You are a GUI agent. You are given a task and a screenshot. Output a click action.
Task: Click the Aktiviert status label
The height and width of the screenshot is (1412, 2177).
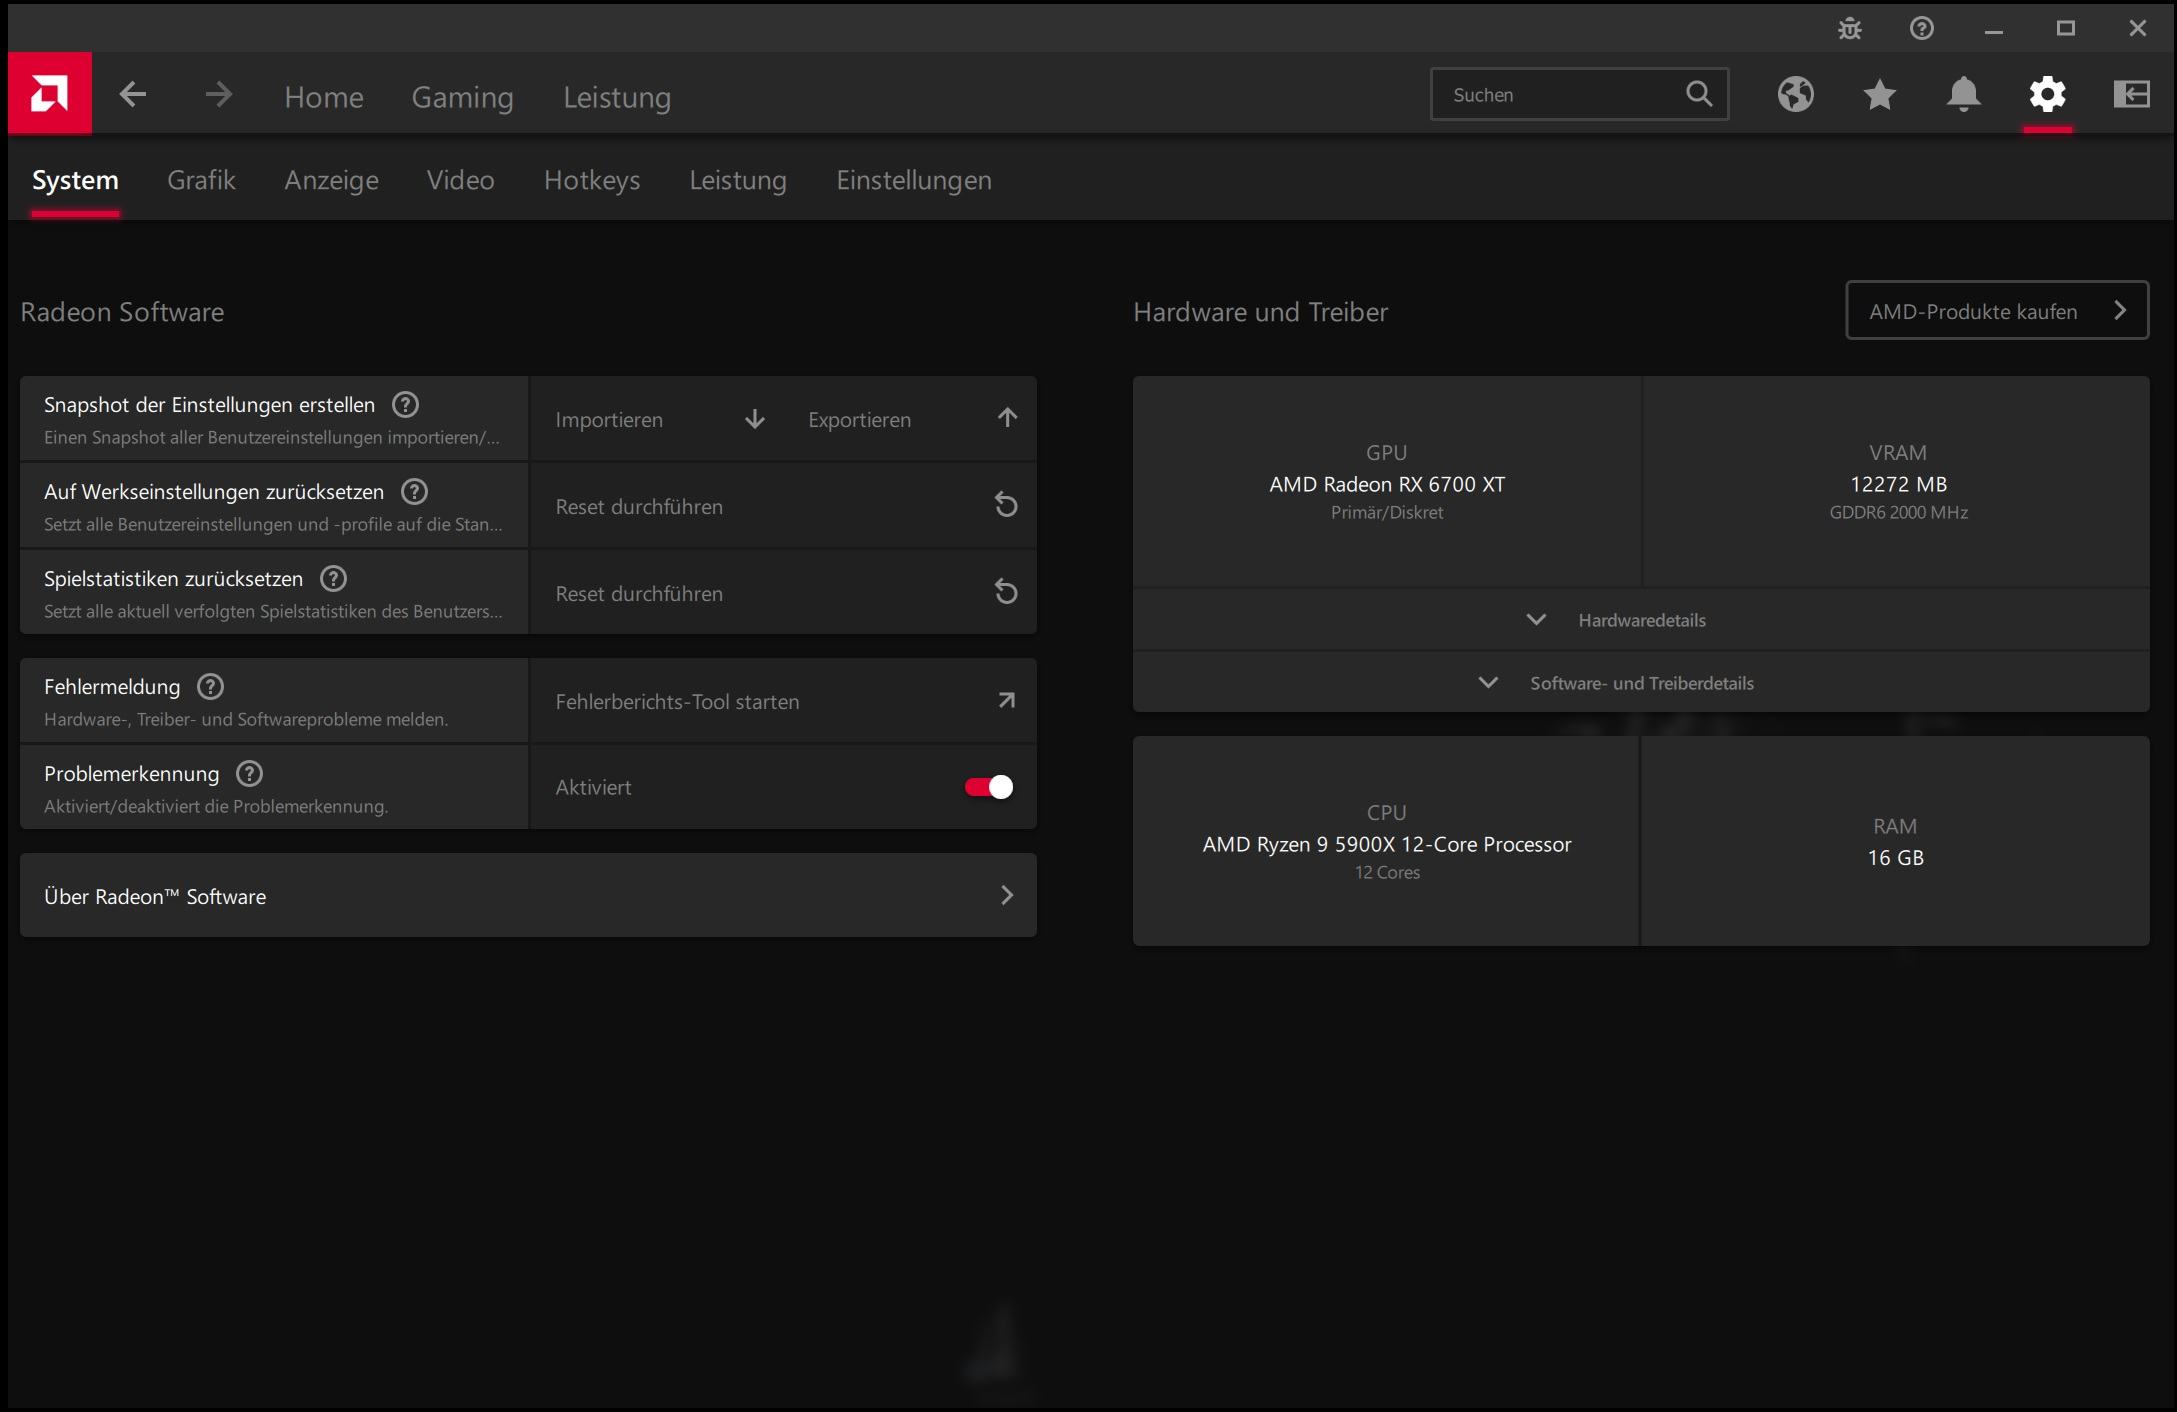click(593, 787)
